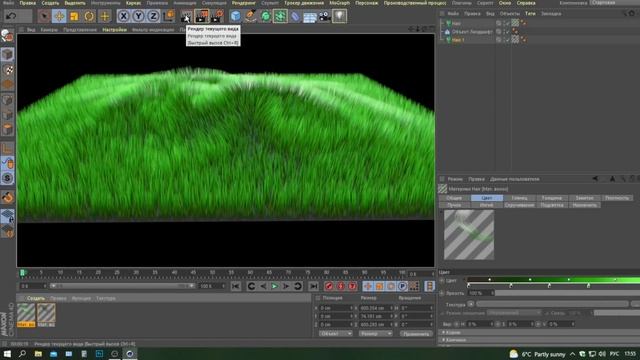
Task: Open Объект dropdown in coordinates panel
Action: click(336, 333)
